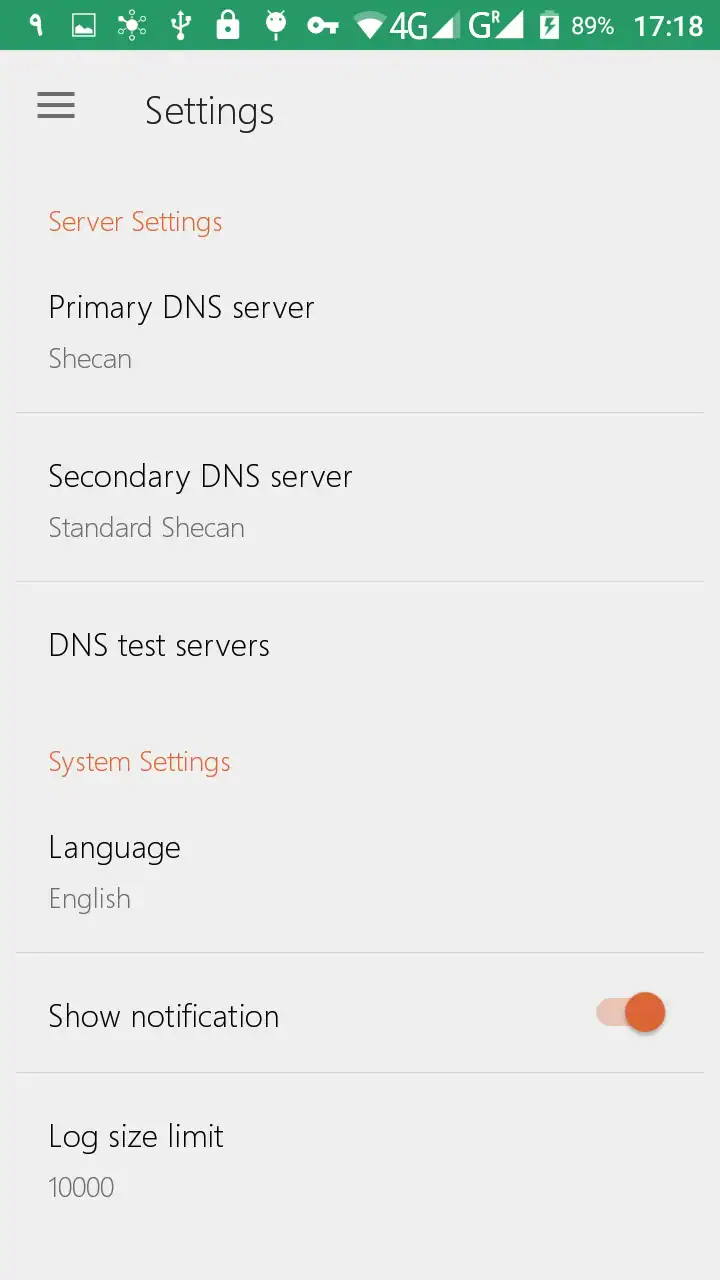This screenshot has width=720, height=1280.
Task: Tap the lock icon in status bar
Action: (x=229, y=25)
